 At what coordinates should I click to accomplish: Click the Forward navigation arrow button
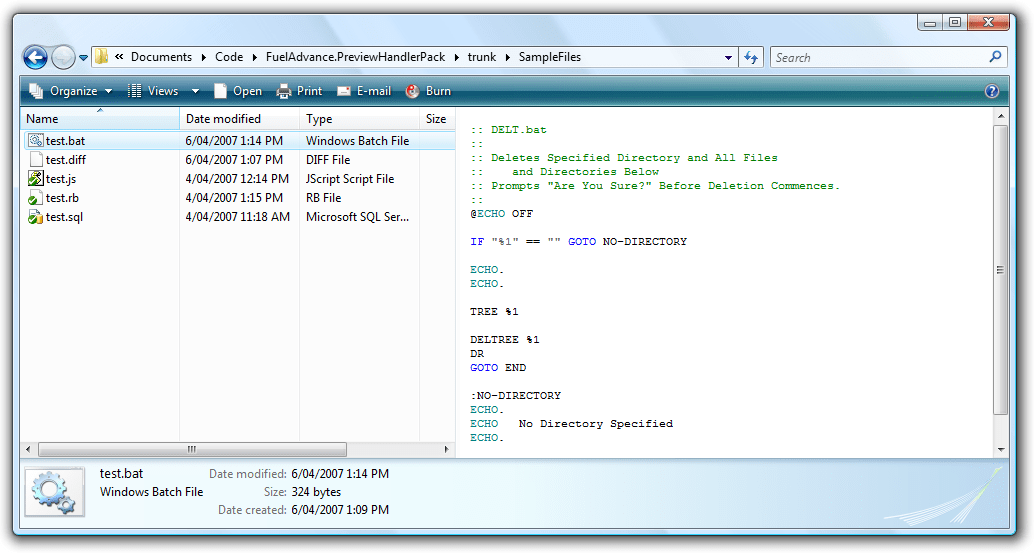[63, 58]
